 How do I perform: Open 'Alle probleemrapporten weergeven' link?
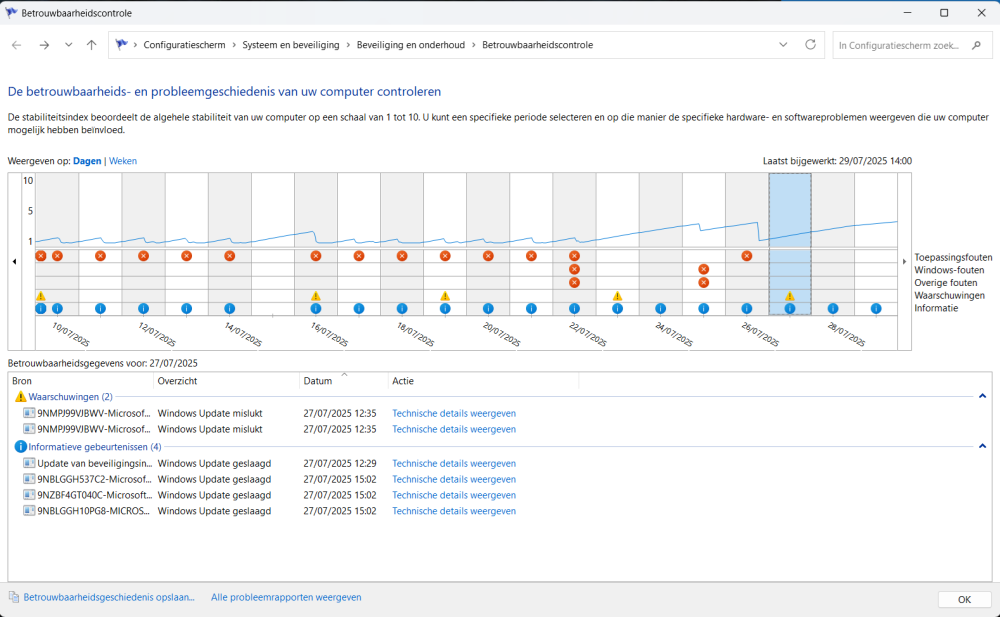tap(286, 597)
